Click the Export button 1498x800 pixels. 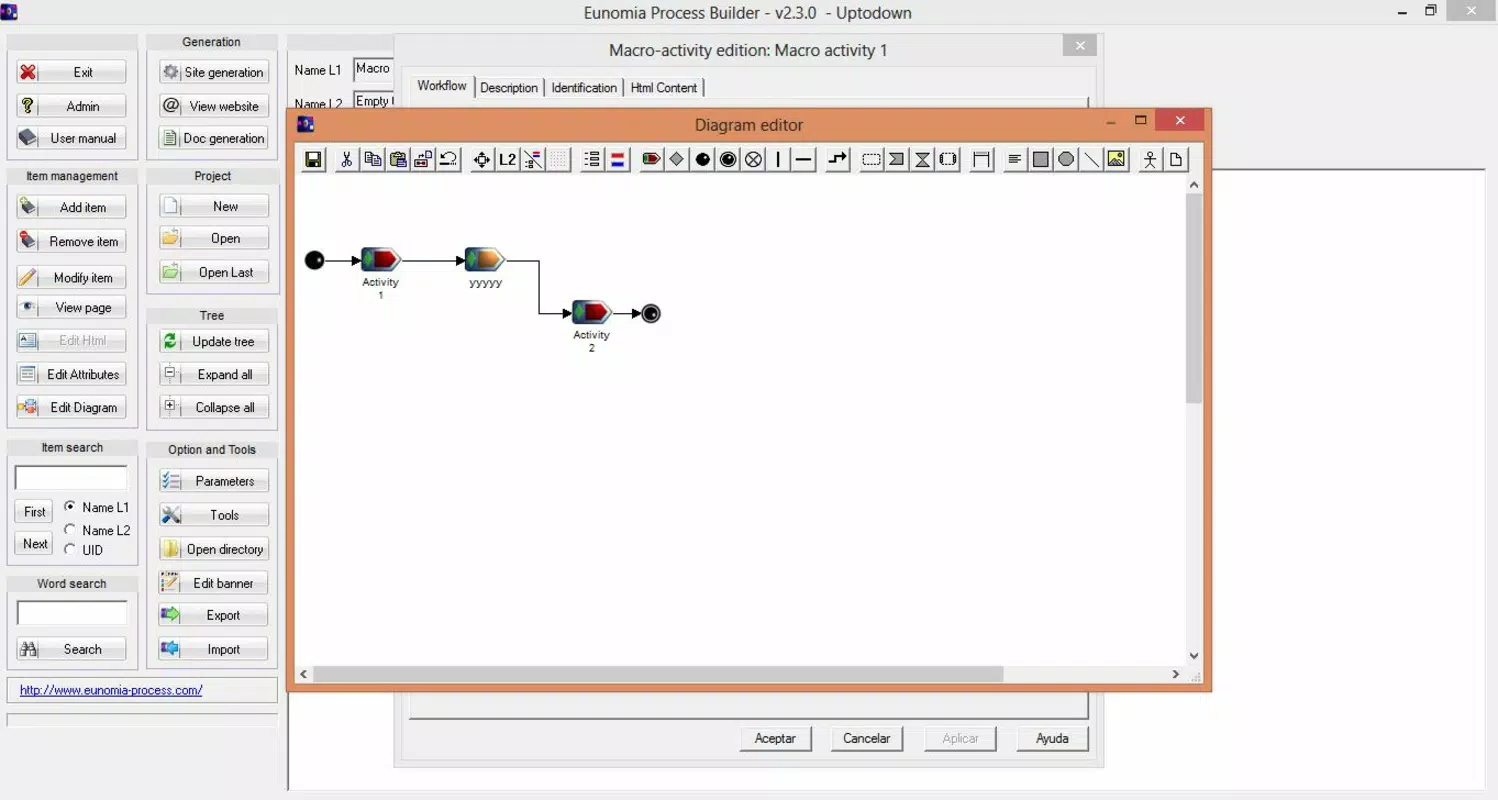click(x=213, y=615)
